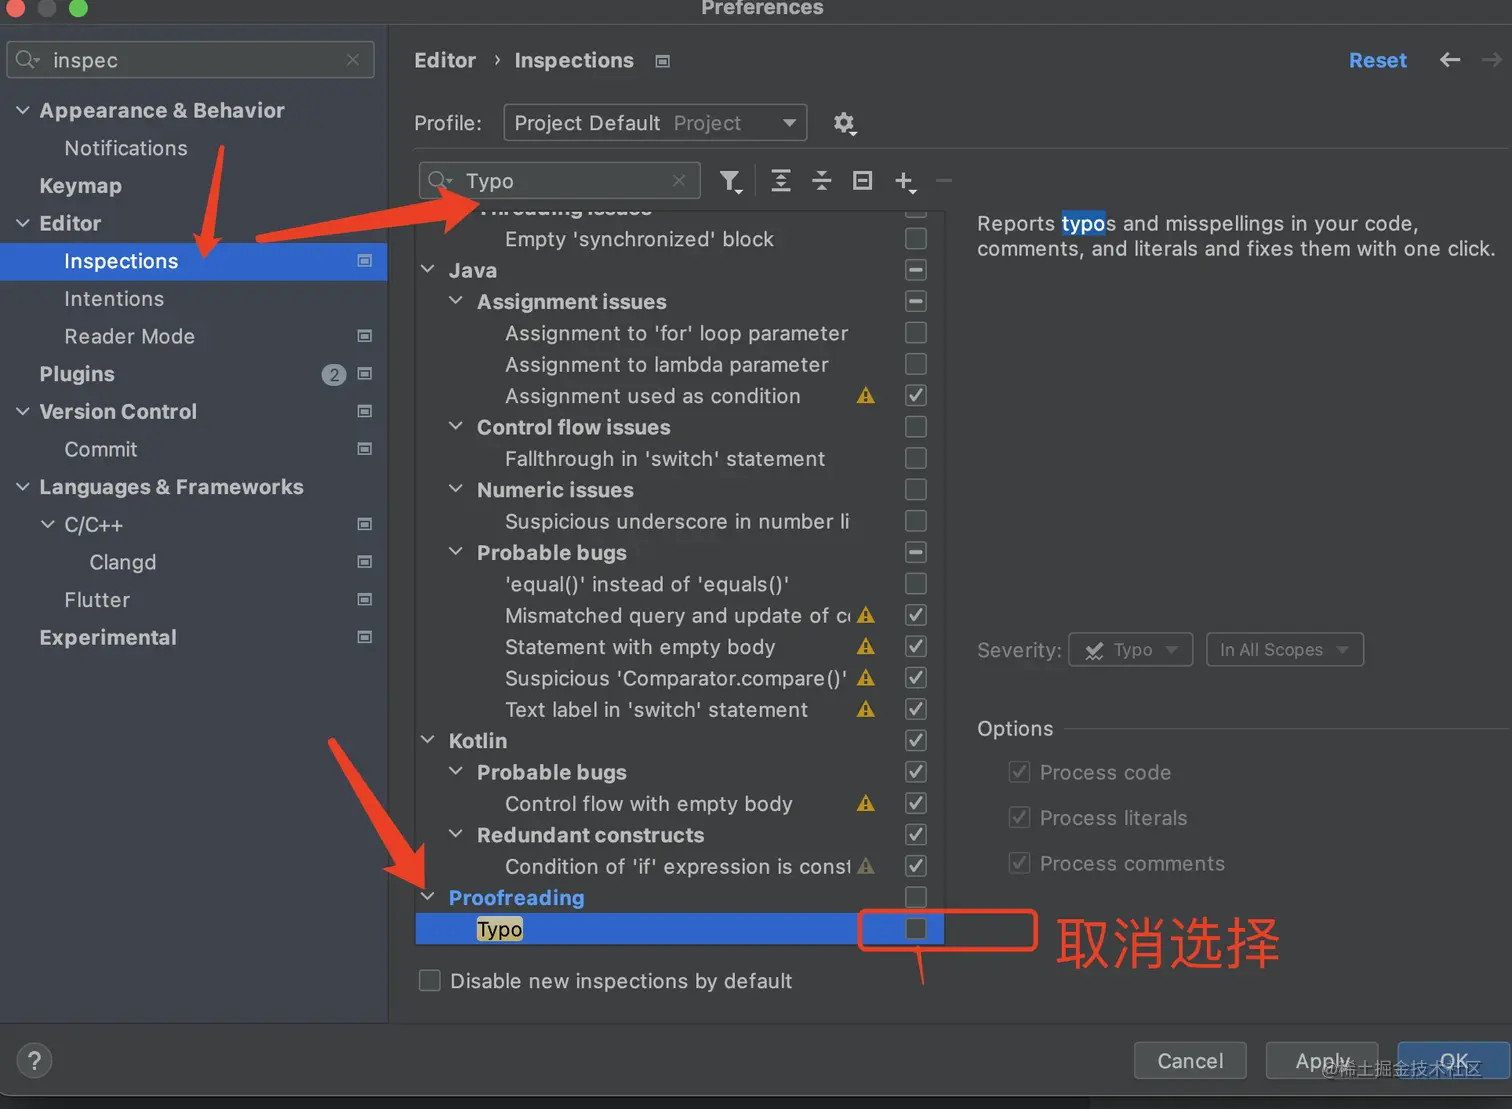Open Reader Mode settings page

(x=129, y=337)
